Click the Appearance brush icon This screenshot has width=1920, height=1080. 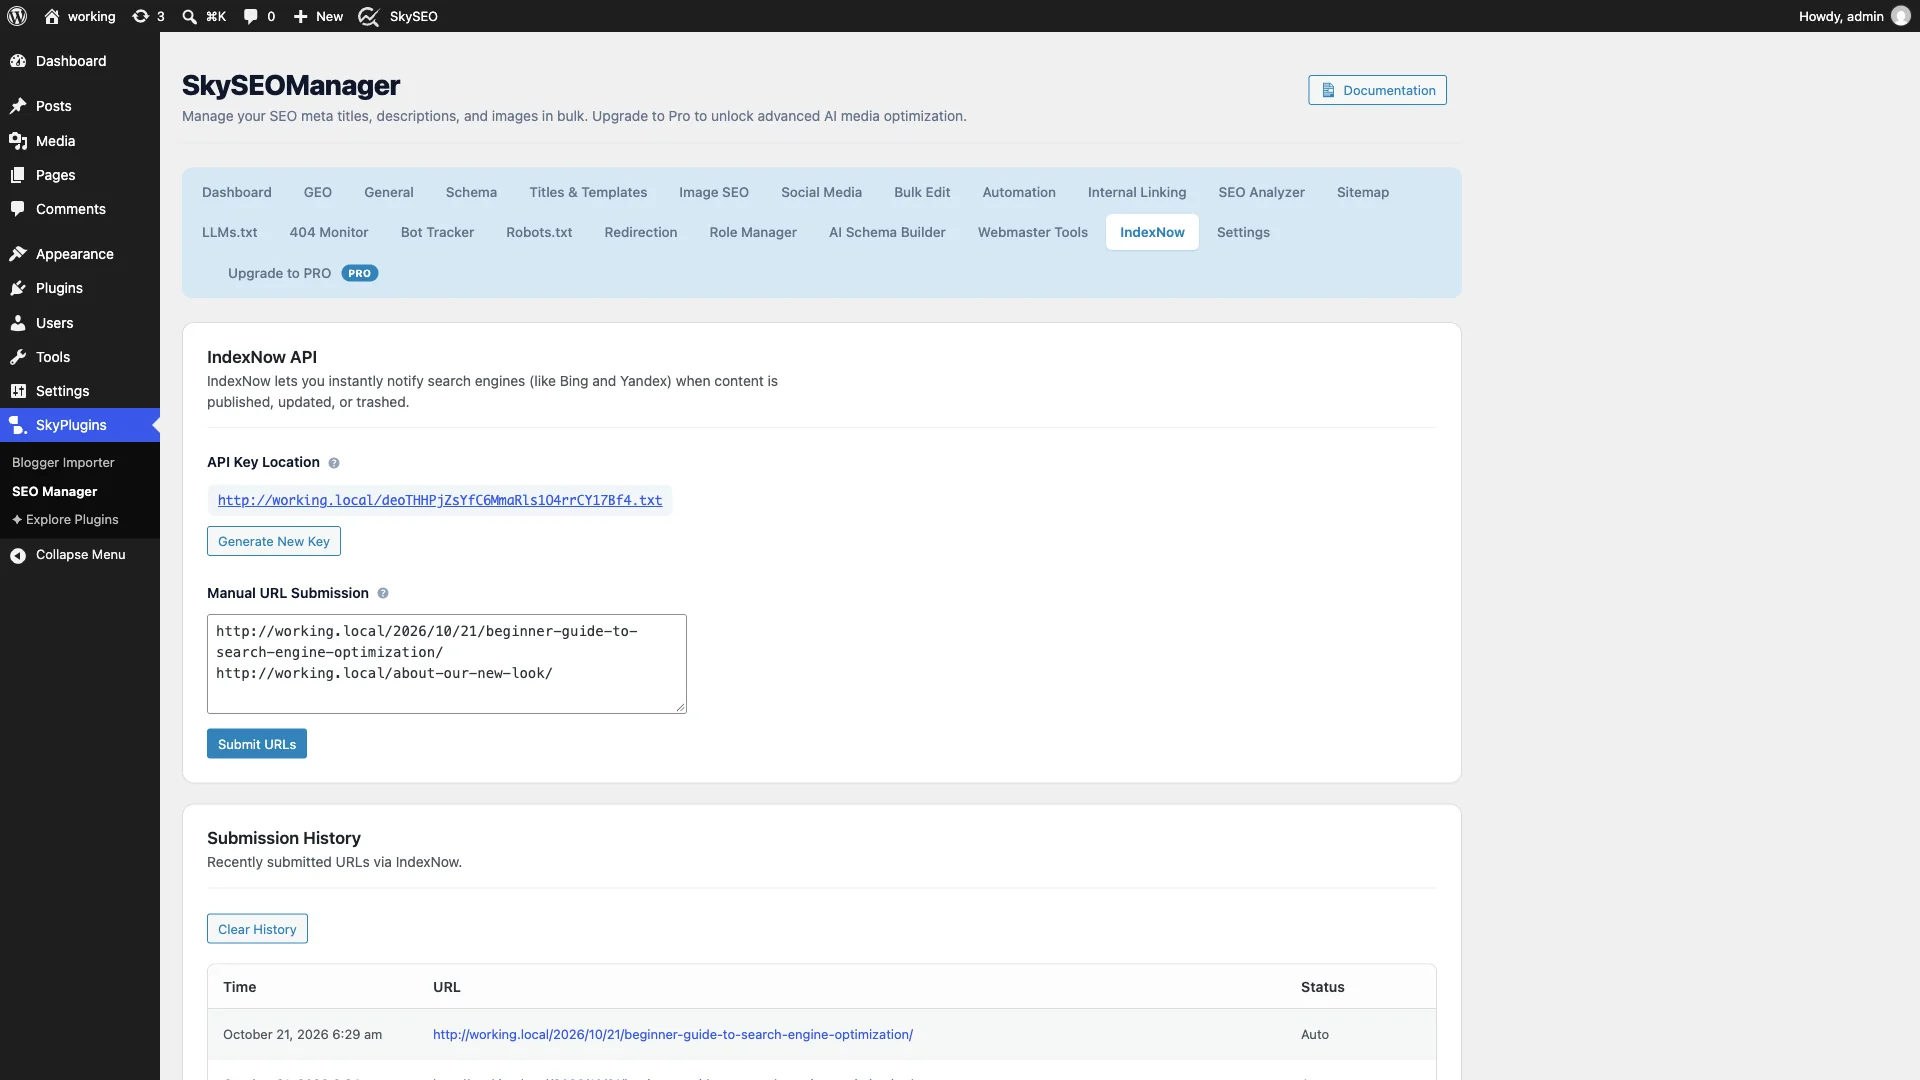click(18, 254)
